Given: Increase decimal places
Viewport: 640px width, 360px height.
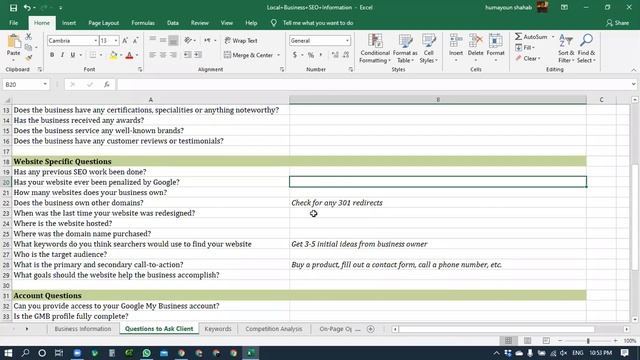Looking at the screenshot, I should tap(335, 55).
